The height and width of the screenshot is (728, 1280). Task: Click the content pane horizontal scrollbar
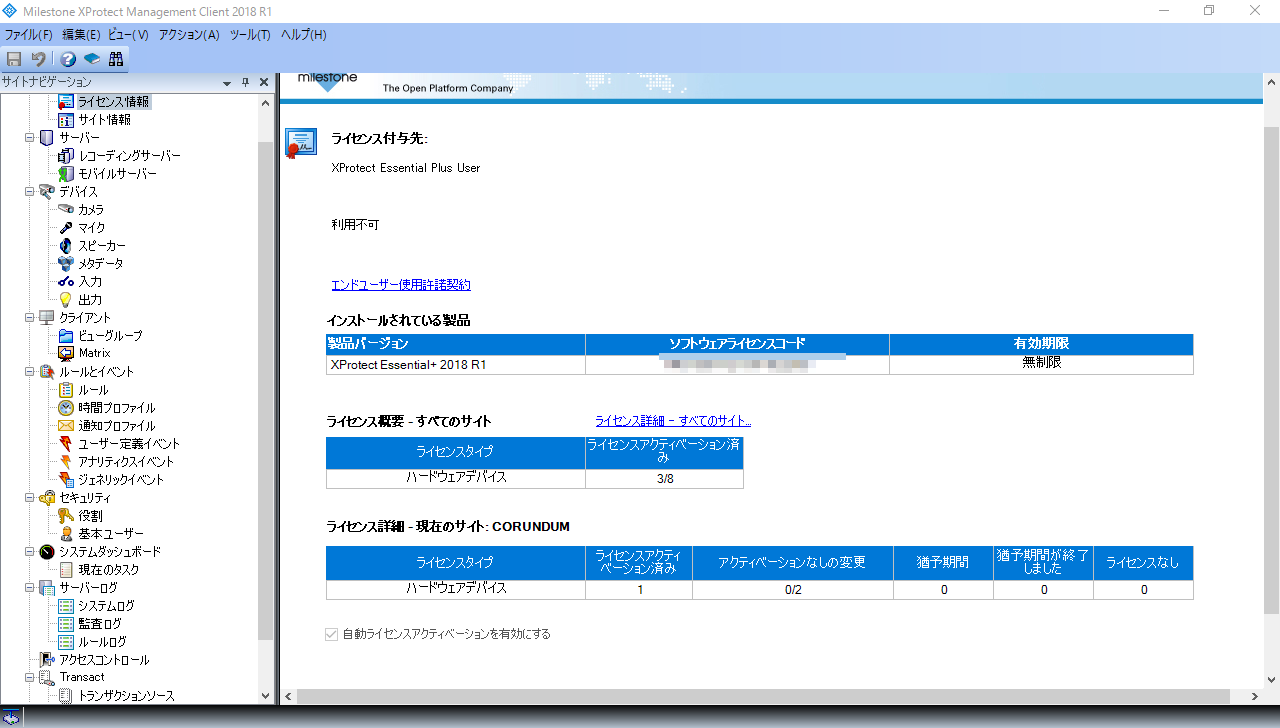[x=763, y=696]
